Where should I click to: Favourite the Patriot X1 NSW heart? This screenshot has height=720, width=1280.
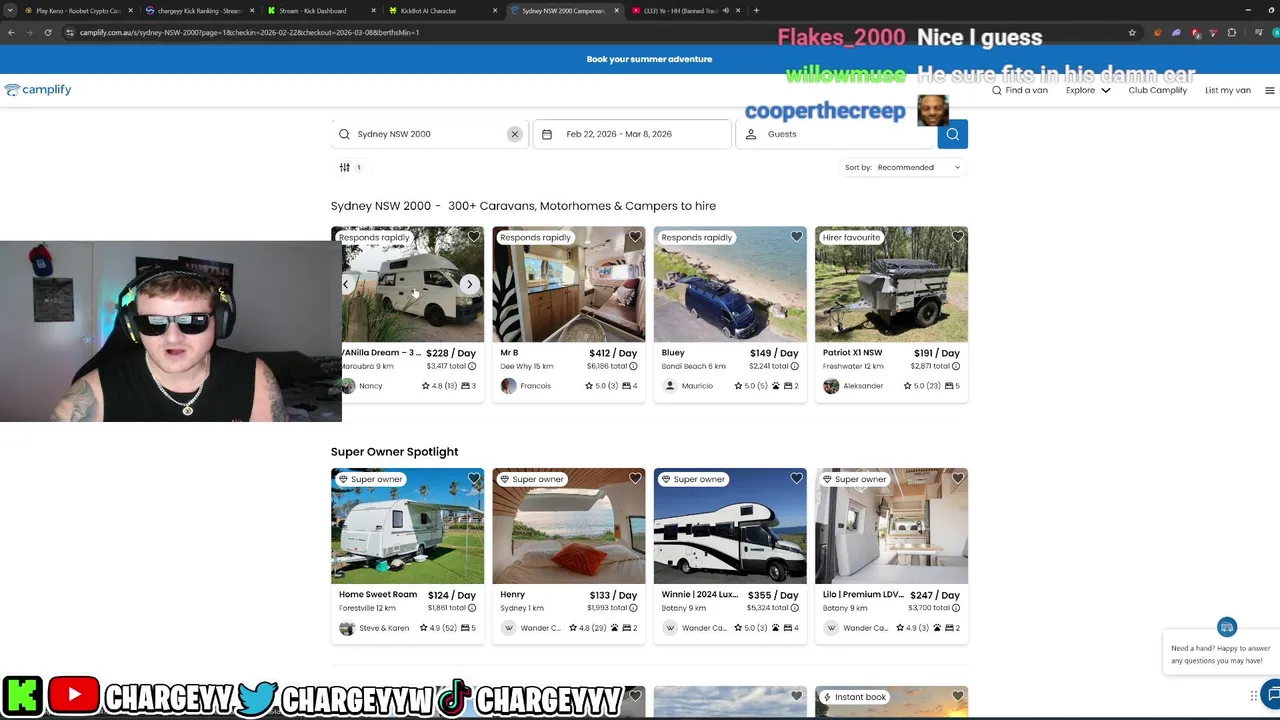tap(958, 237)
